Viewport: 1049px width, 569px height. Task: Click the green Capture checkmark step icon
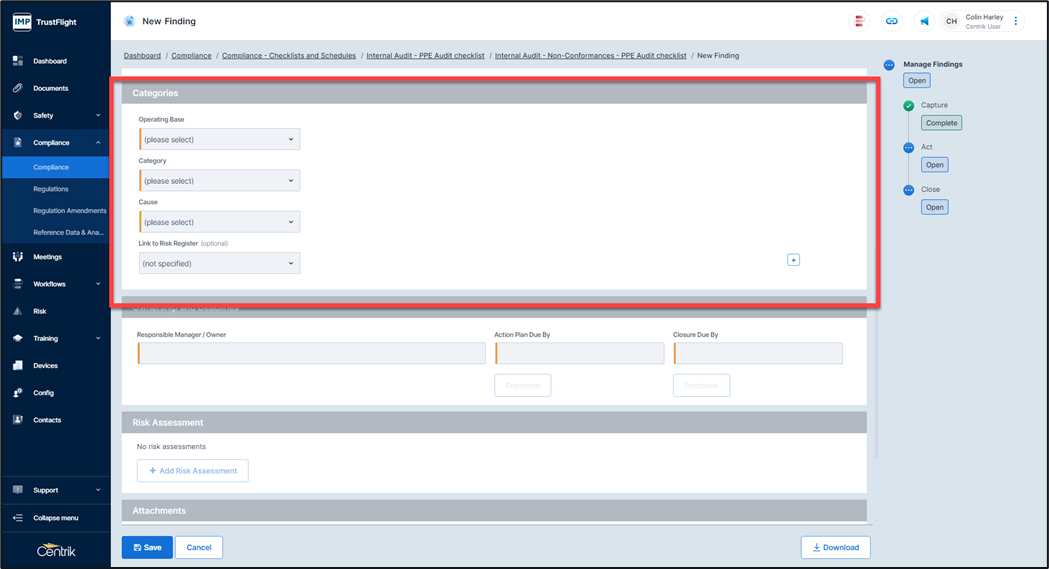(909, 106)
